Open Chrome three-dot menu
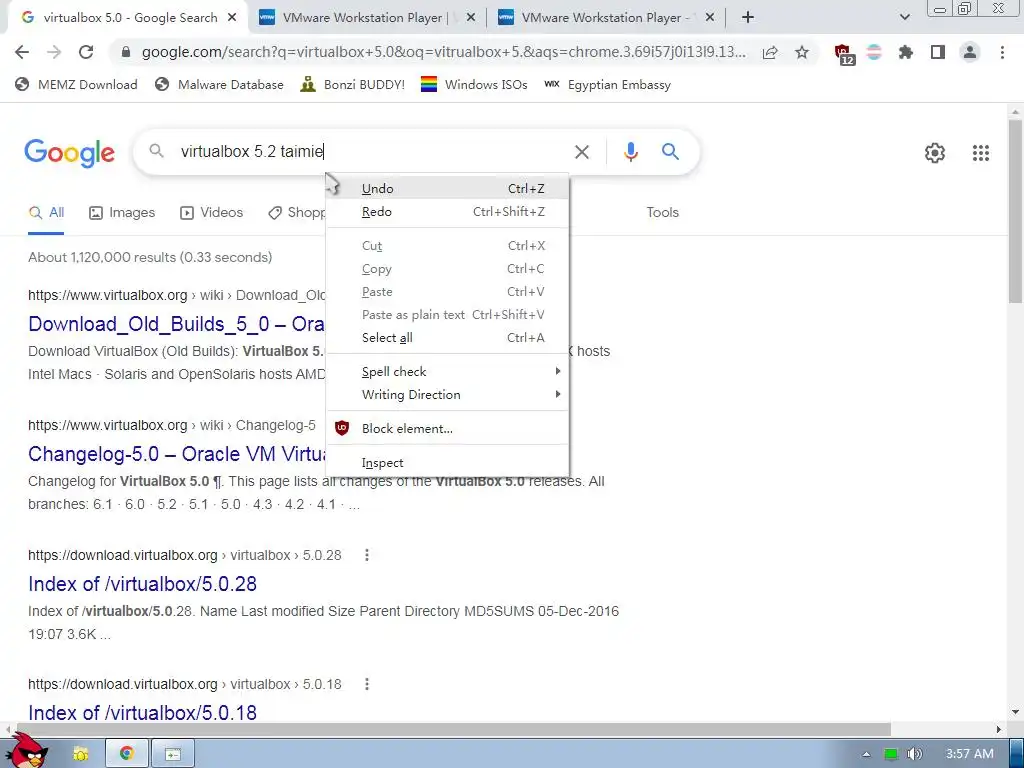The image size is (1024, 768). pos(1002,52)
